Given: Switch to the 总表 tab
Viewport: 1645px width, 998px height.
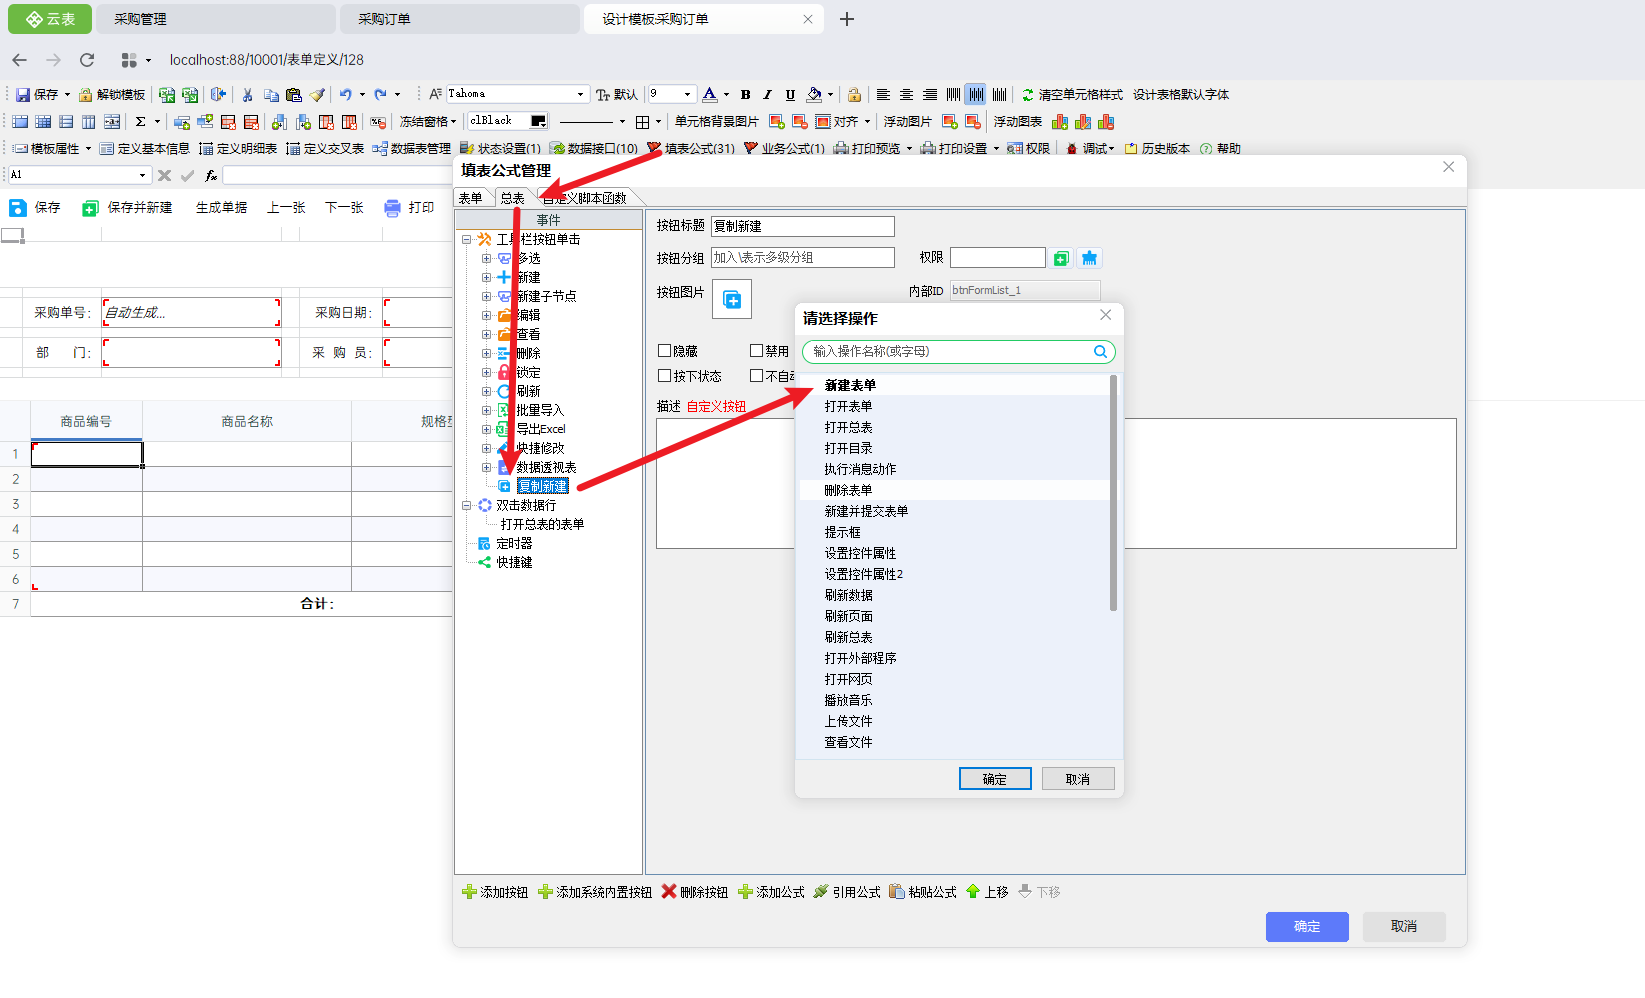Looking at the screenshot, I should 513,198.
